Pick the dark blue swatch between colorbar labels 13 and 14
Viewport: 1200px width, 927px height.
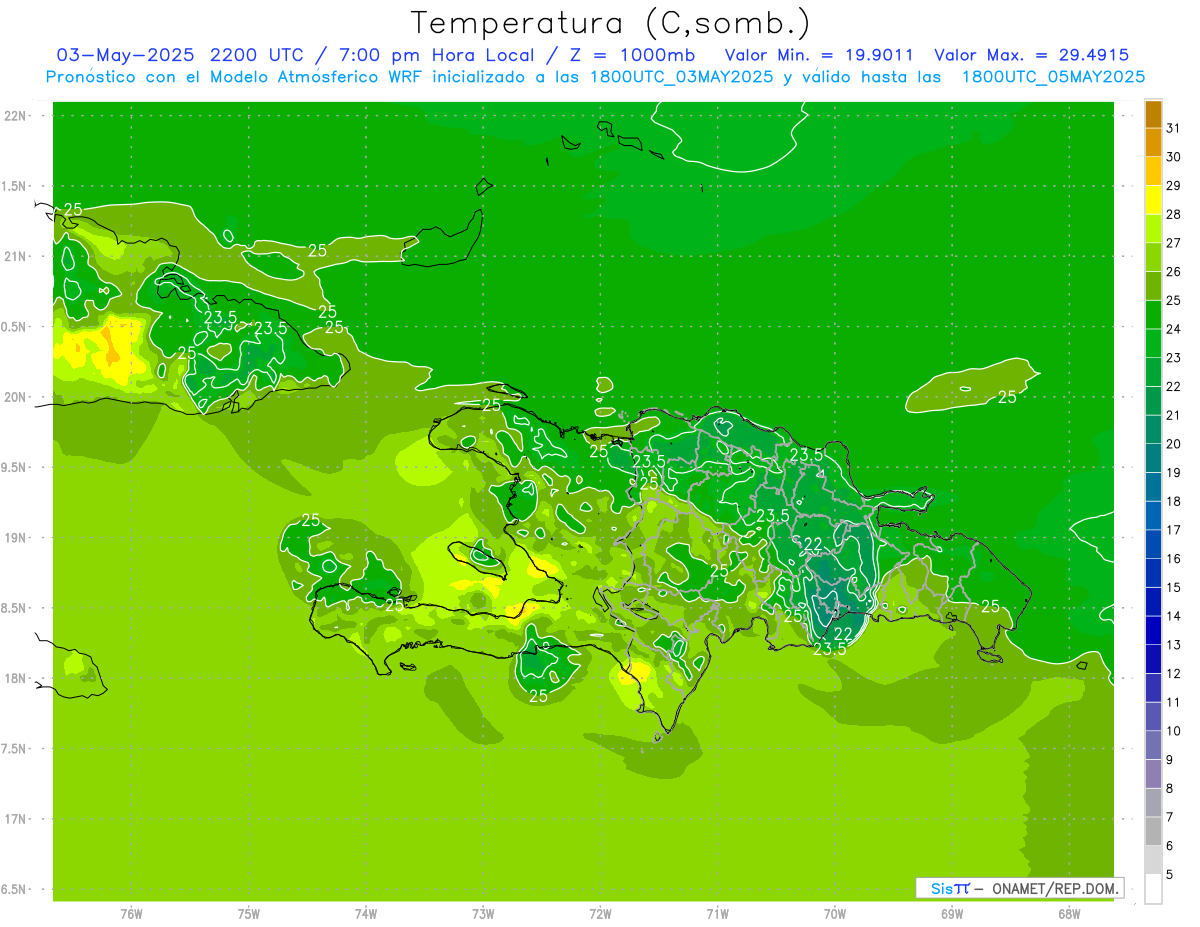tap(1153, 630)
